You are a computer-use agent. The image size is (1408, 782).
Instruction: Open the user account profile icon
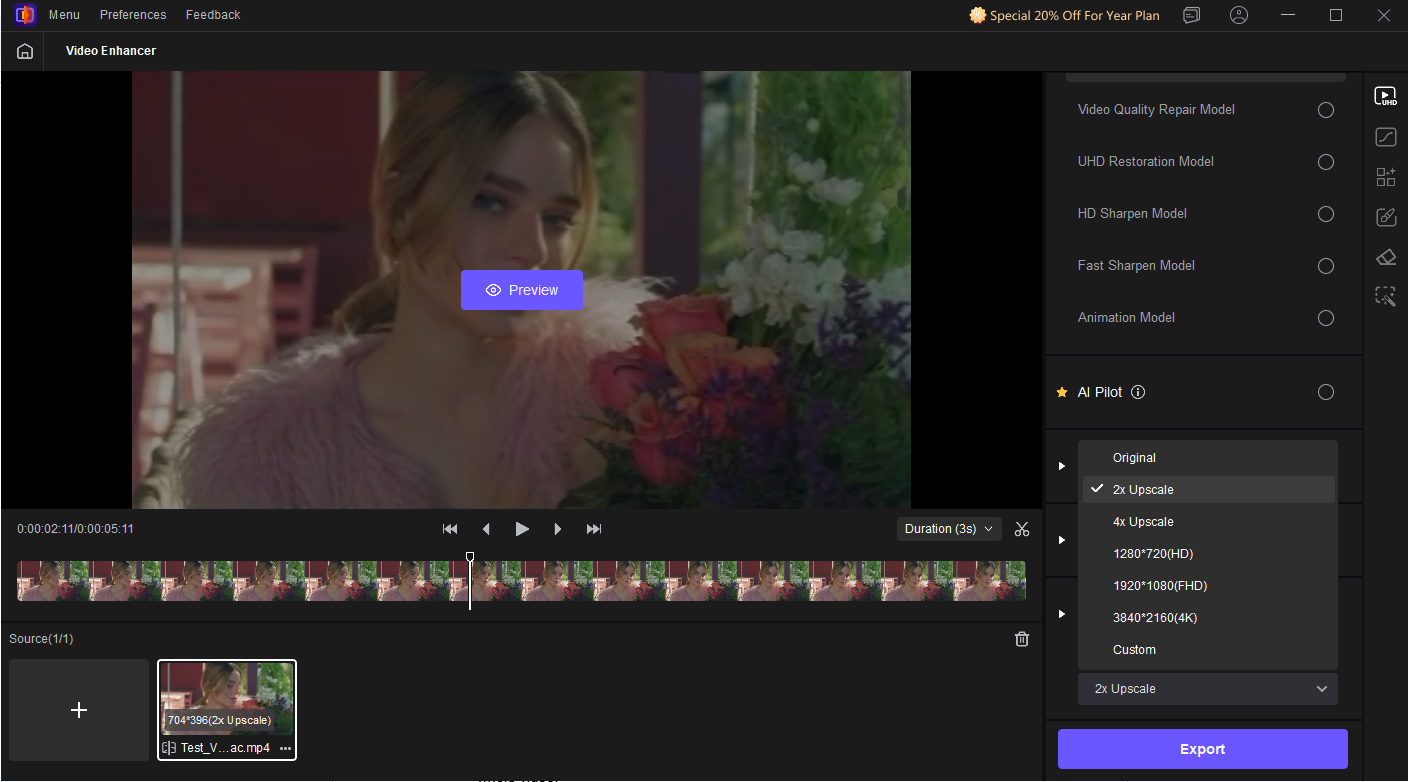coord(1239,15)
